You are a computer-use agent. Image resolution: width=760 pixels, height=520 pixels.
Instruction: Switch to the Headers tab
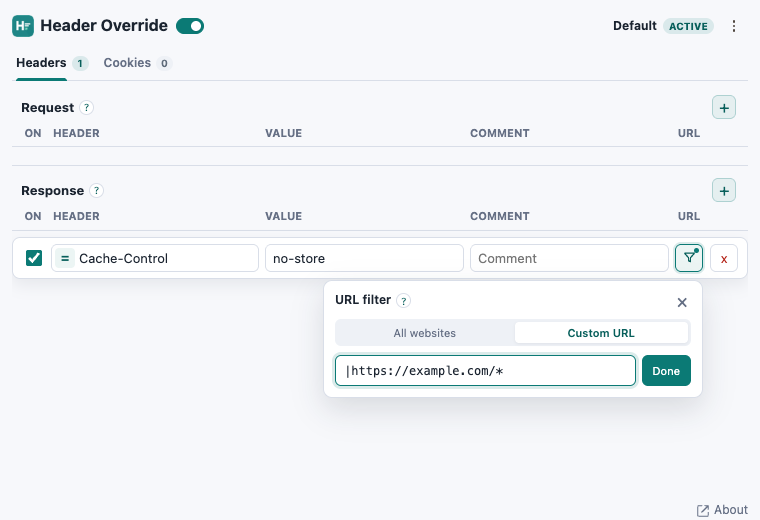click(x=41, y=63)
